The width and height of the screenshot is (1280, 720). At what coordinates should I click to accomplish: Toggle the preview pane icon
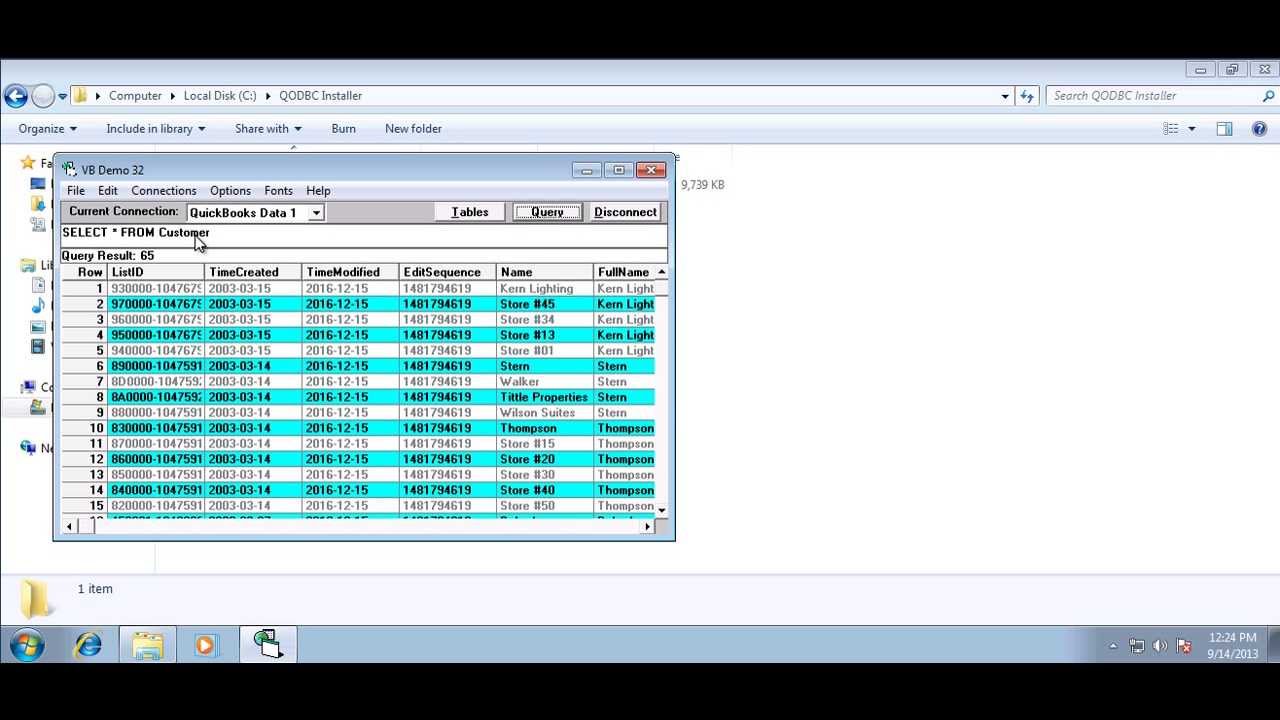tap(1224, 129)
